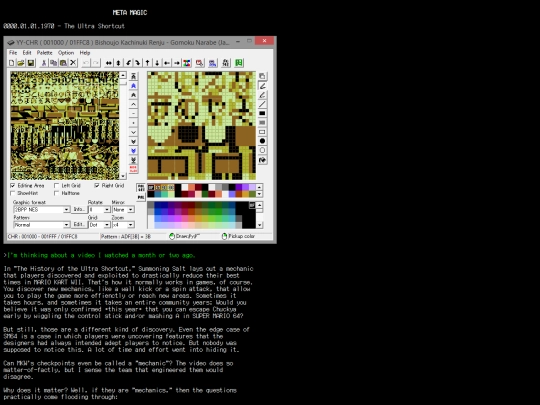The height and width of the screenshot is (405, 540).
Task: Click the red magnifier search toolbar icon
Action: 199,63
